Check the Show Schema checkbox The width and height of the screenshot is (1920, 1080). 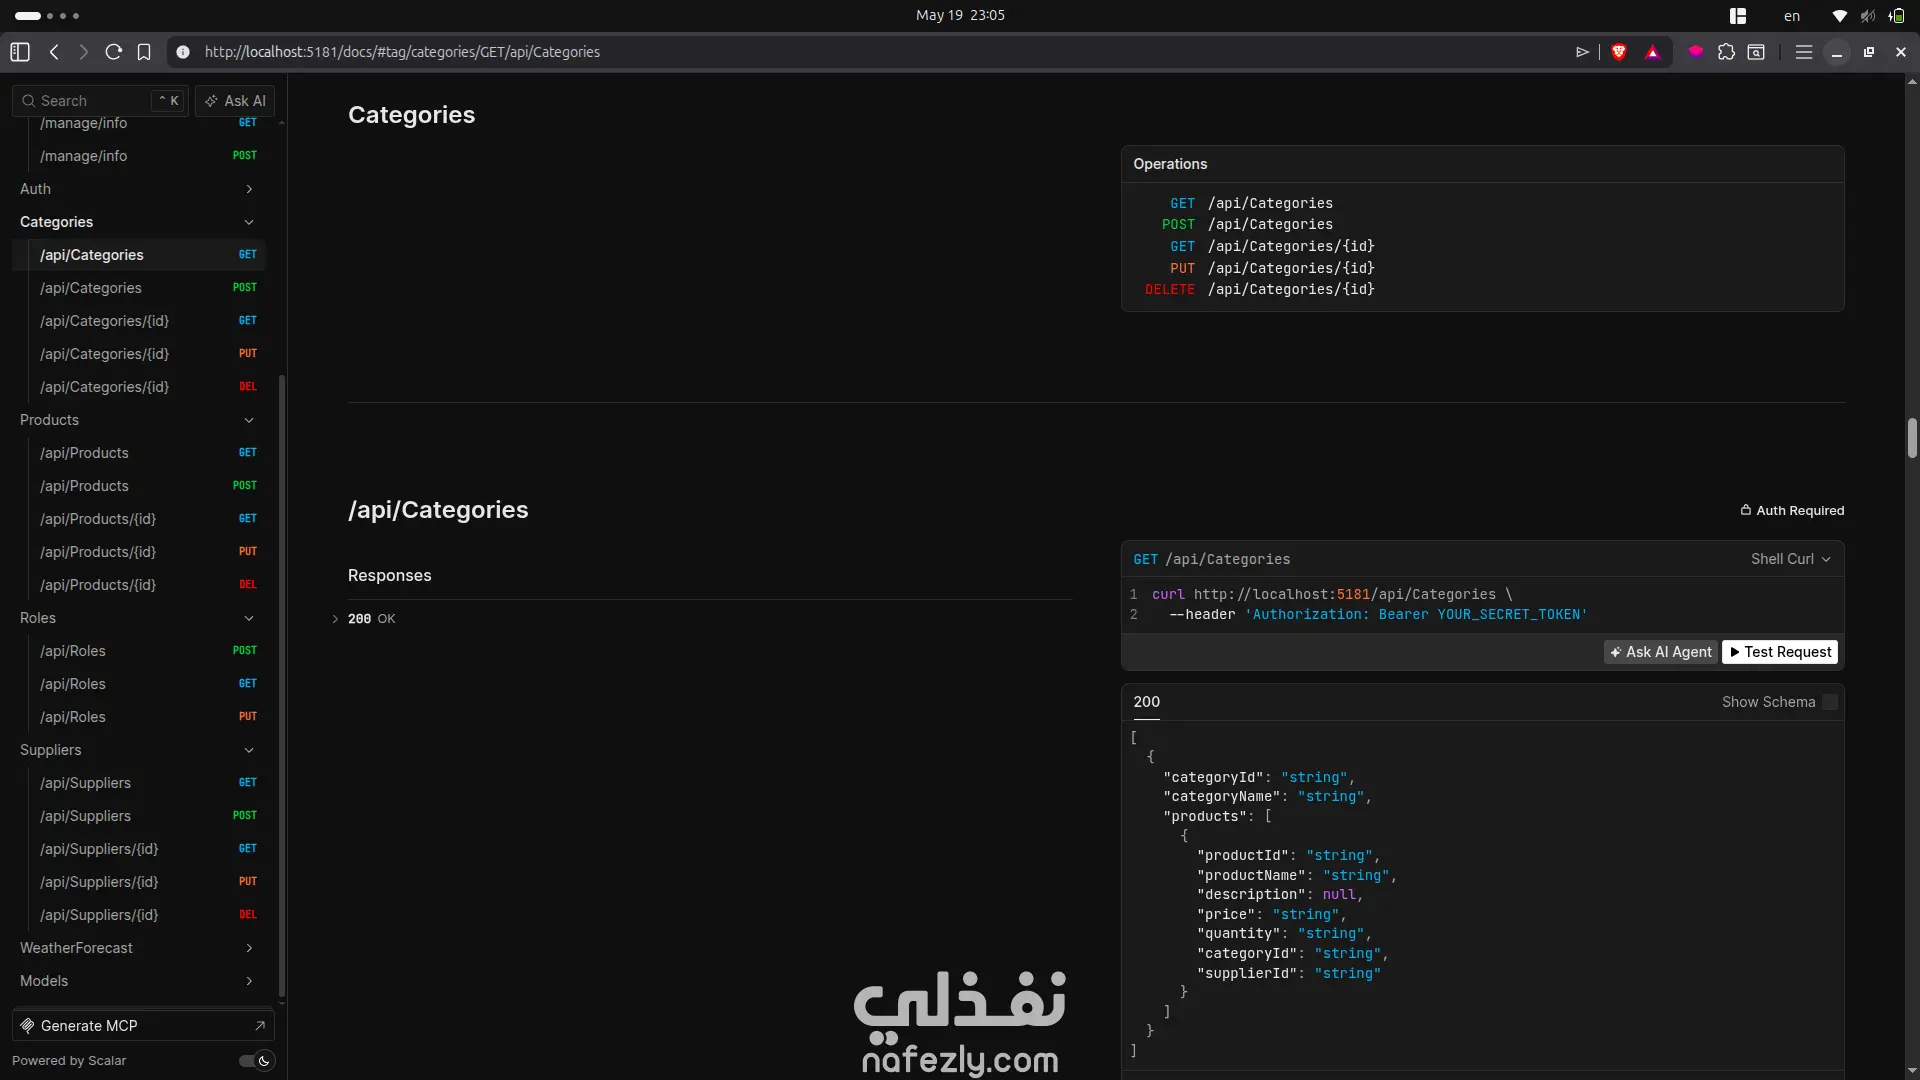(x=1830, y=702)
